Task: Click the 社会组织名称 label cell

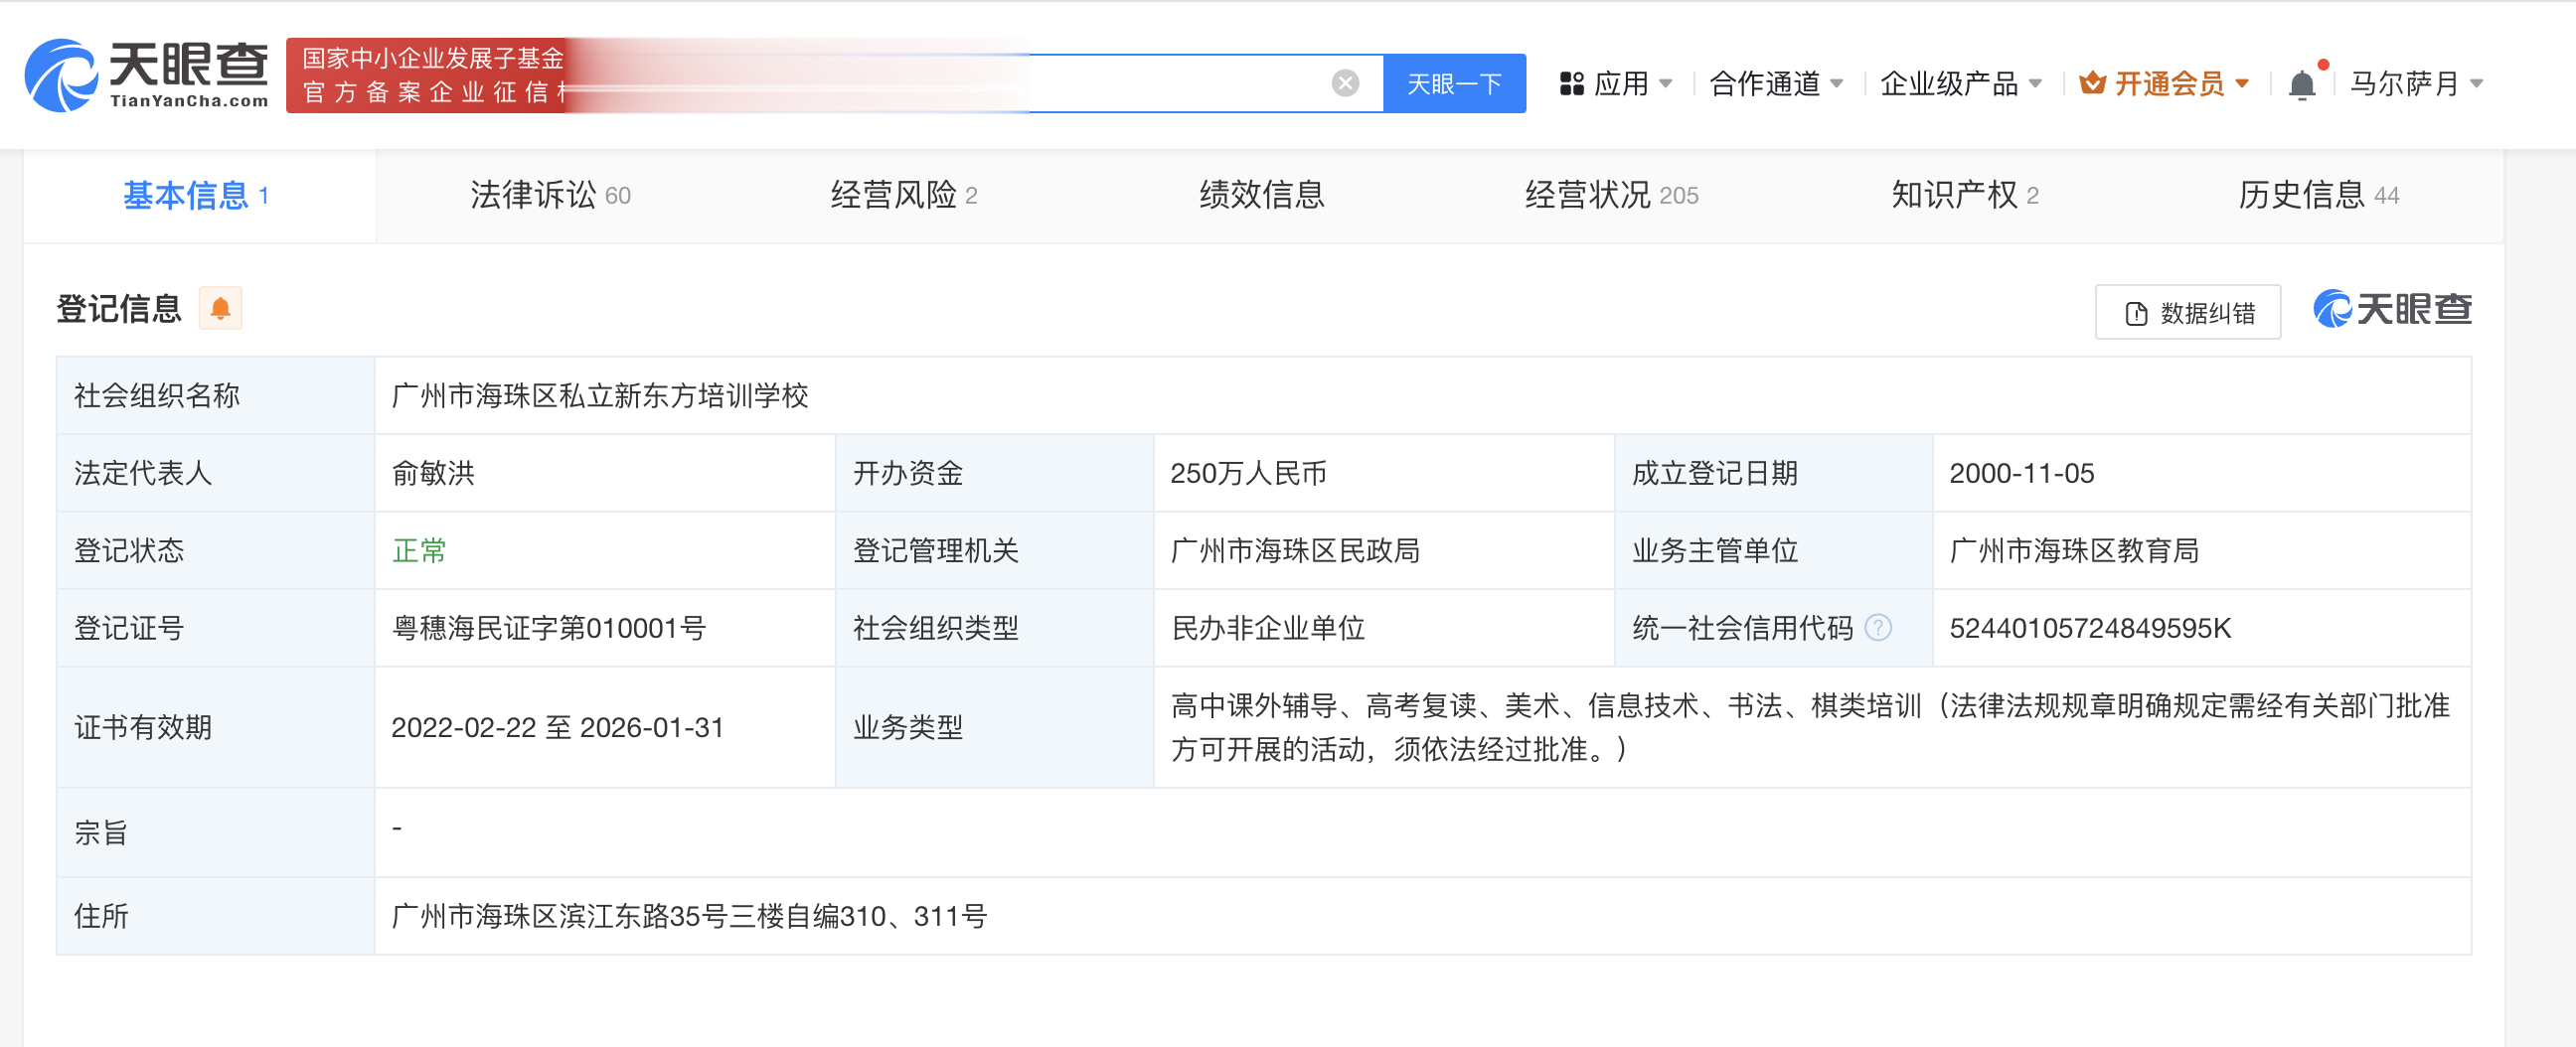Action: pyautogui.click(x=215, y=396)
